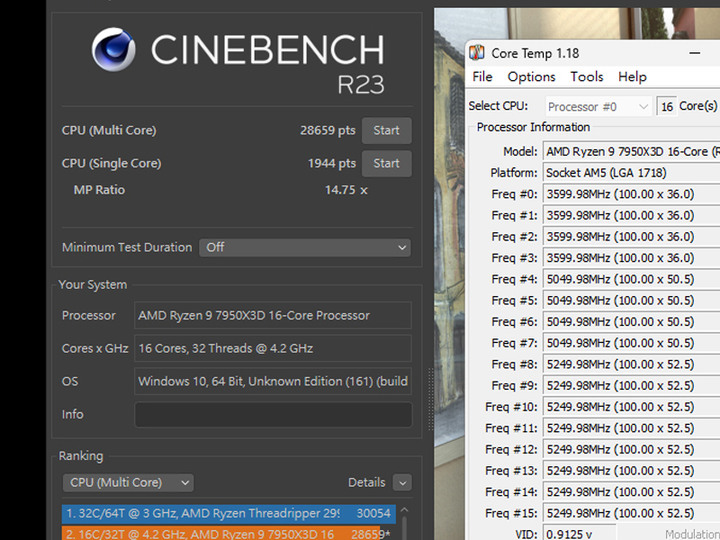Click the Info input field in Cinebench

[273, 415]
